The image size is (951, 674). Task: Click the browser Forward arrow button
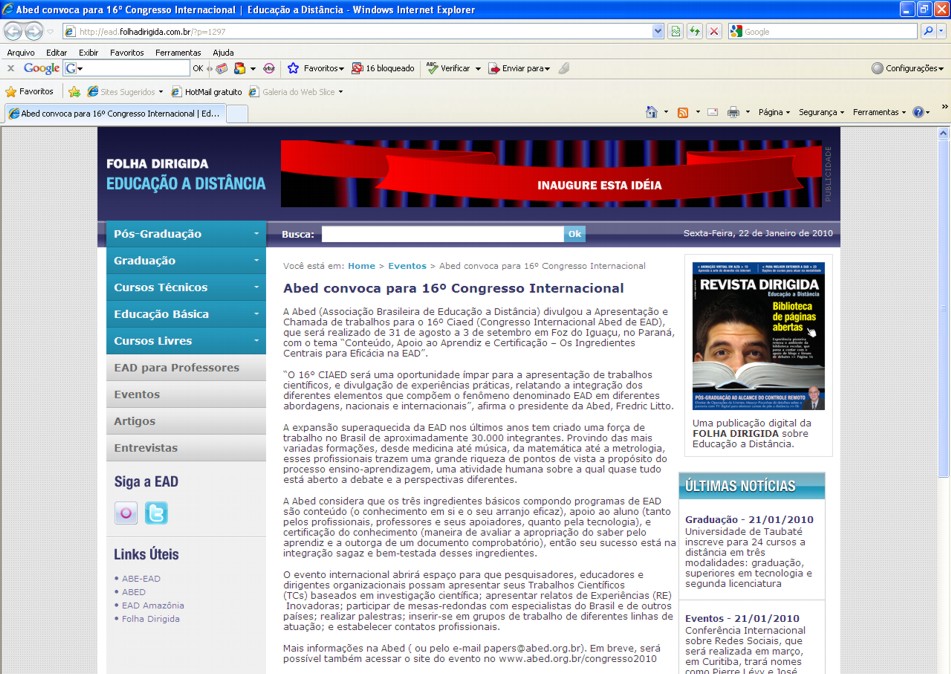[x=34, y=31]
